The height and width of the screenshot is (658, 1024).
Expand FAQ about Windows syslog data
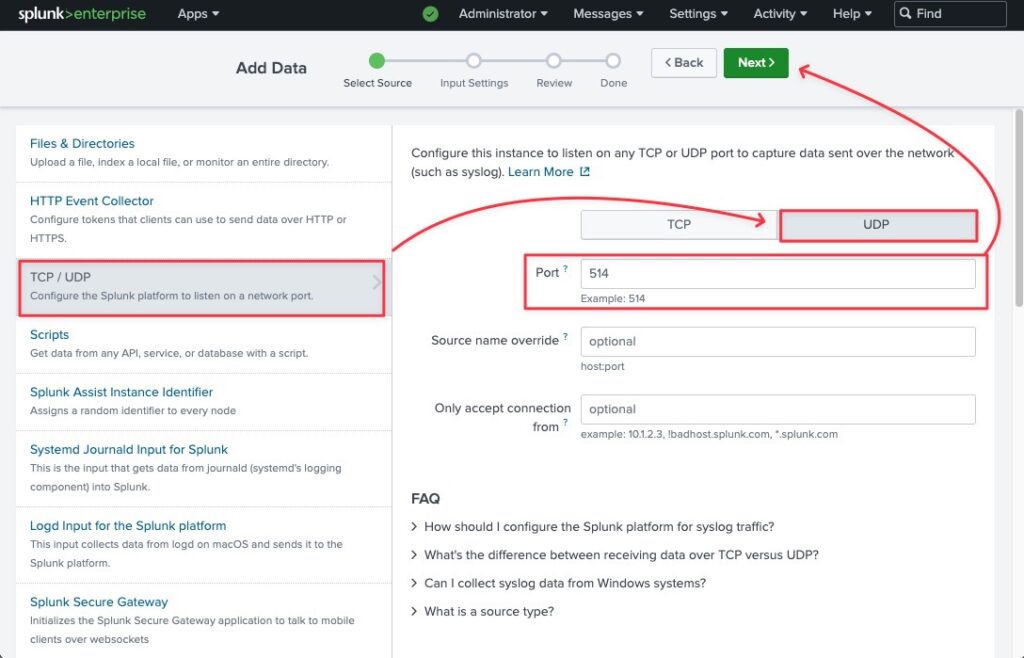click(x=558, y=583)
